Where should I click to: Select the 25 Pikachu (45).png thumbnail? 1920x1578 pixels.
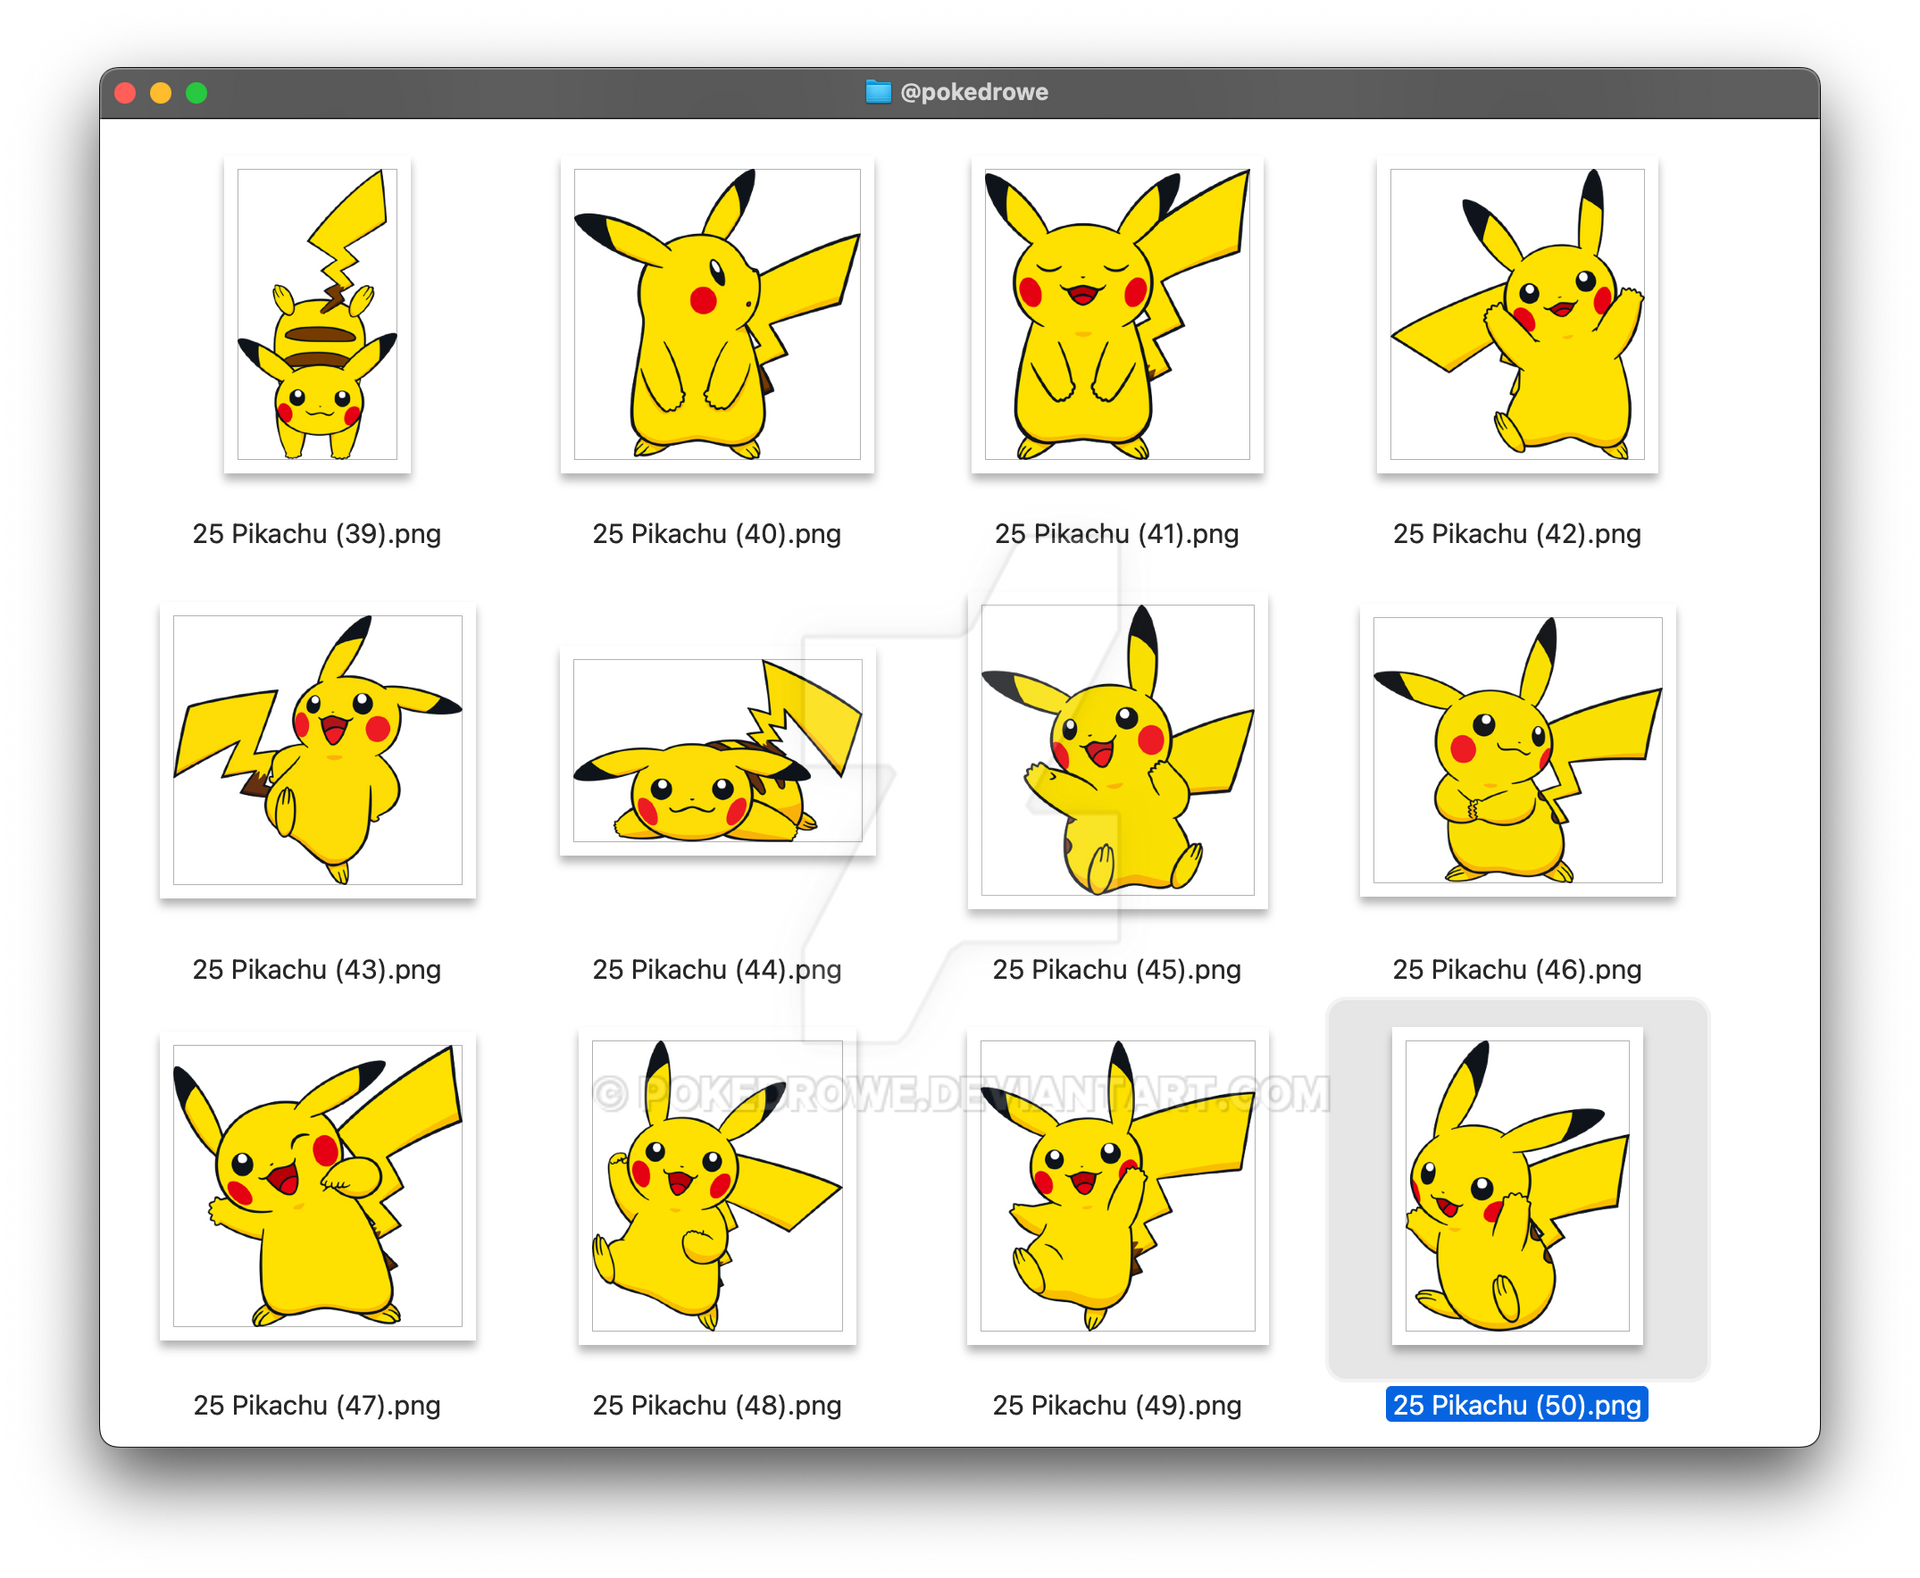pyautogui.click(x=1117, y=750)
